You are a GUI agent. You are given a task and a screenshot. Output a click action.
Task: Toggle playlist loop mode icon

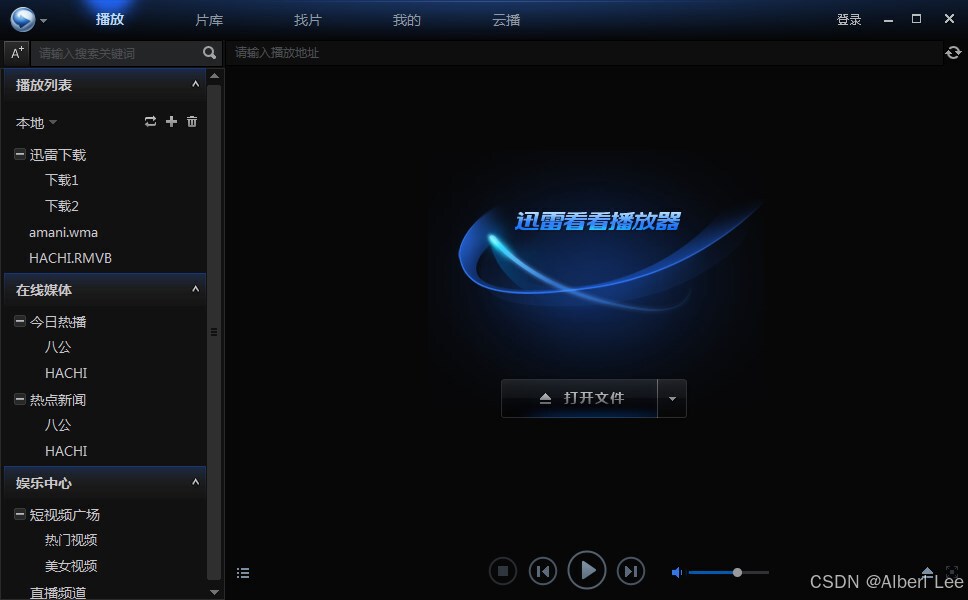(151, 122)
